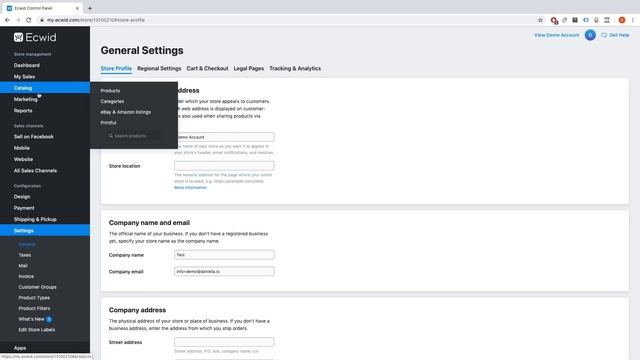Click the Ecwid logo in sidebar
The width and height of the screenshot is (640, 360).
click(35, 38)
